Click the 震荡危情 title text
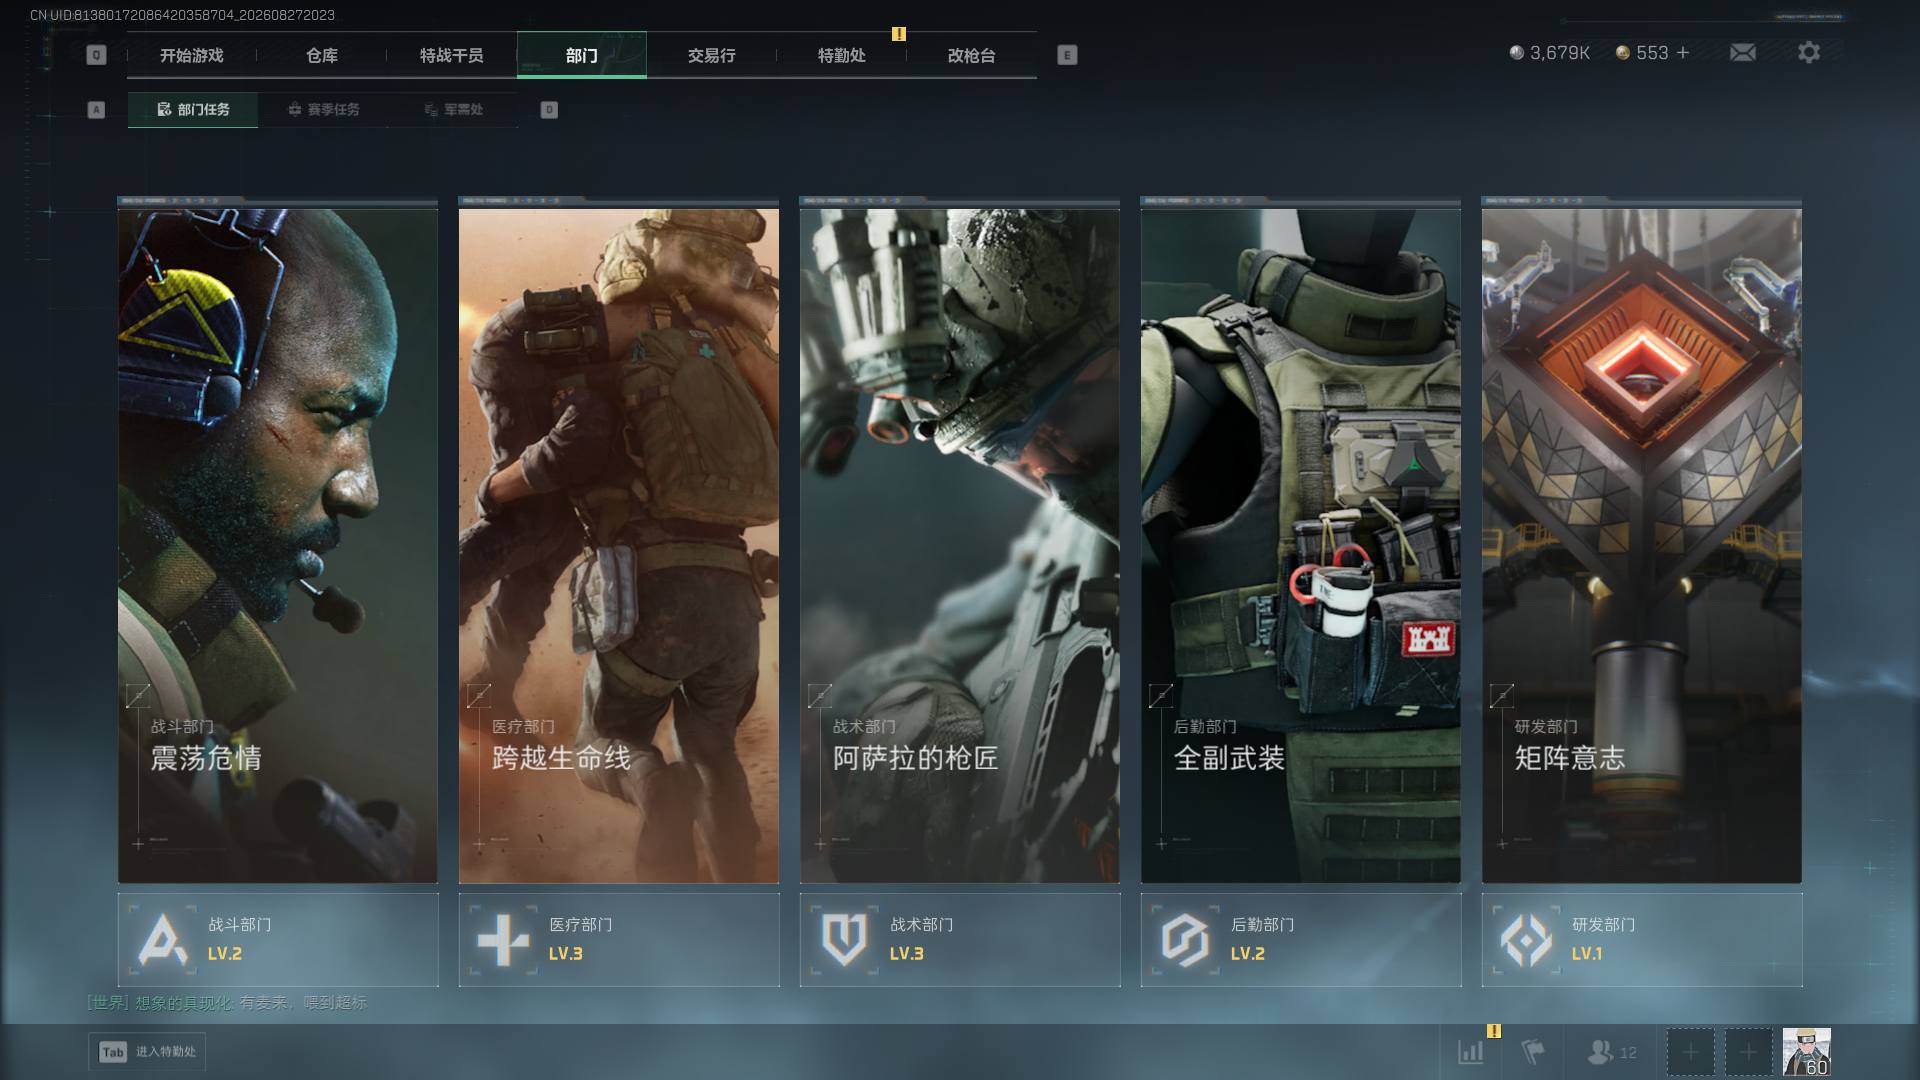The width and height of the screenshot is (1920, 1080). pyautogui.click(x=206, y=758)
